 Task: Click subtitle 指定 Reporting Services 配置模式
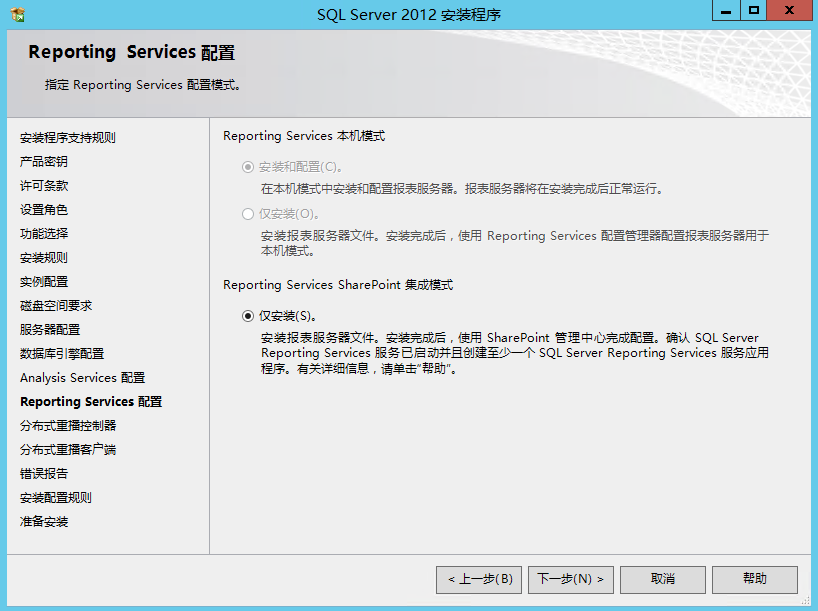click(143, 85)
